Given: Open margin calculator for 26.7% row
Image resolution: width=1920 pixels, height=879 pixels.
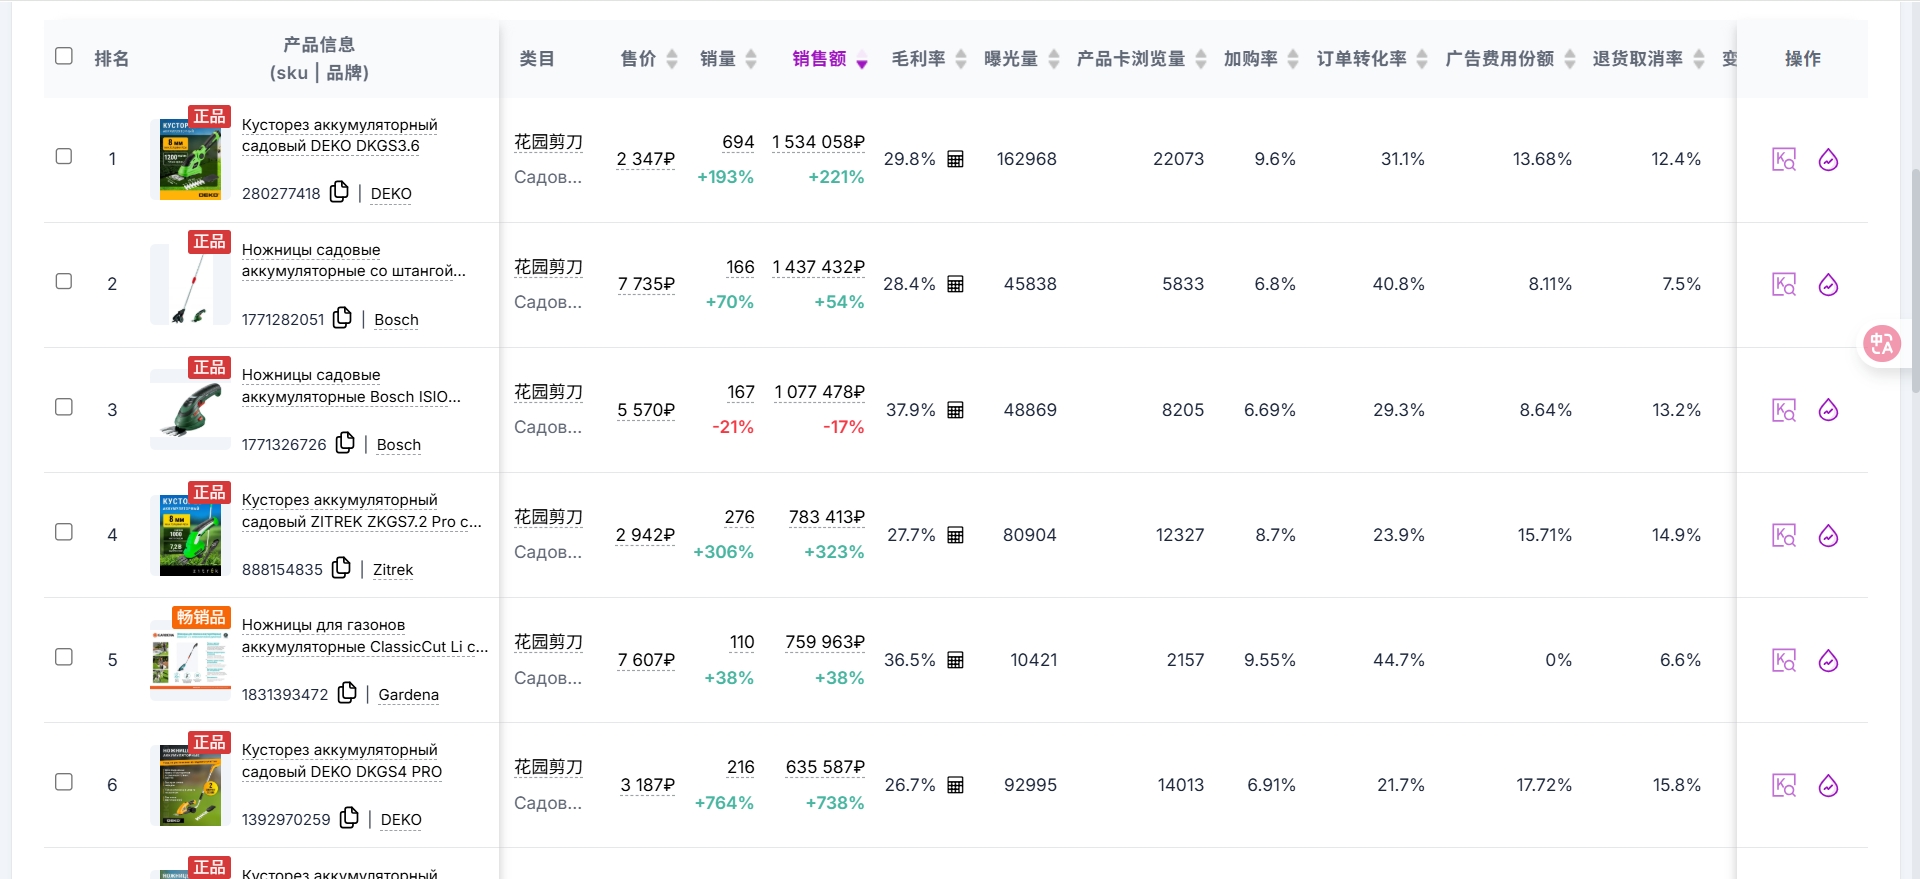Looking at the screenshot, I should coord(955,785).
